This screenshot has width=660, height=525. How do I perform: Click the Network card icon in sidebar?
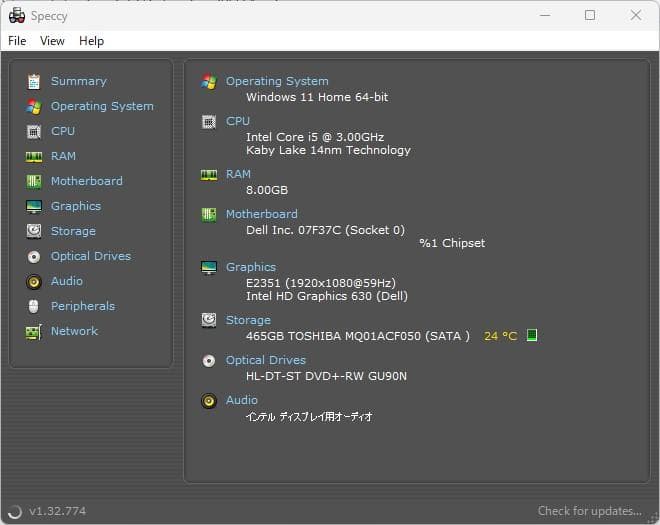[x=34, y=332]
